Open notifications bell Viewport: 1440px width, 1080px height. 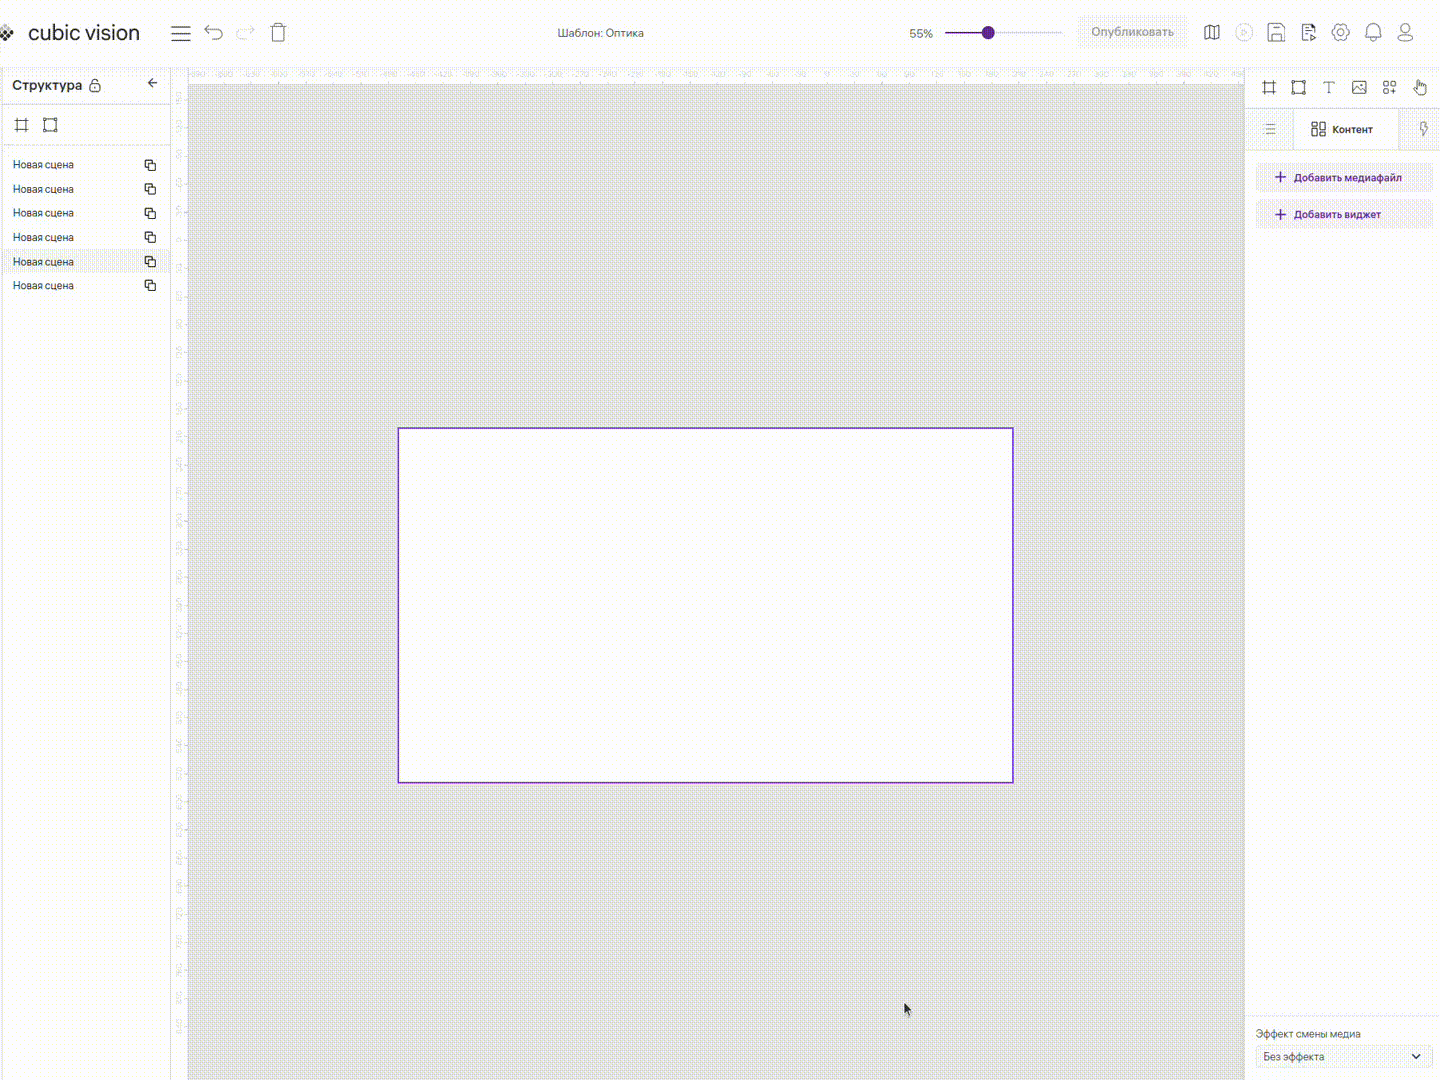(x=1373, y=33)
